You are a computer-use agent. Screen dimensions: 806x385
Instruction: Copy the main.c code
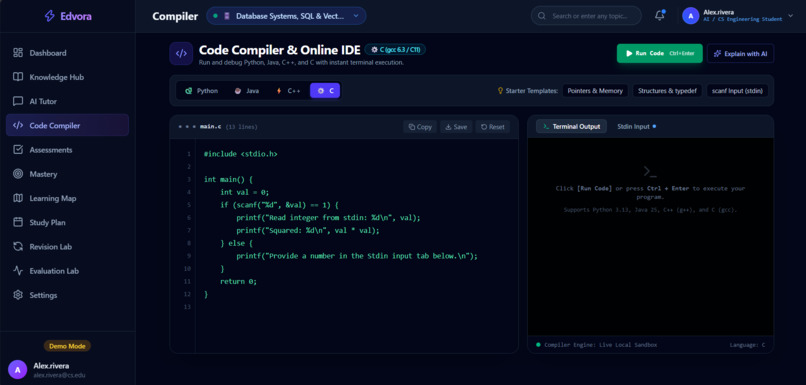coord(420,127)
